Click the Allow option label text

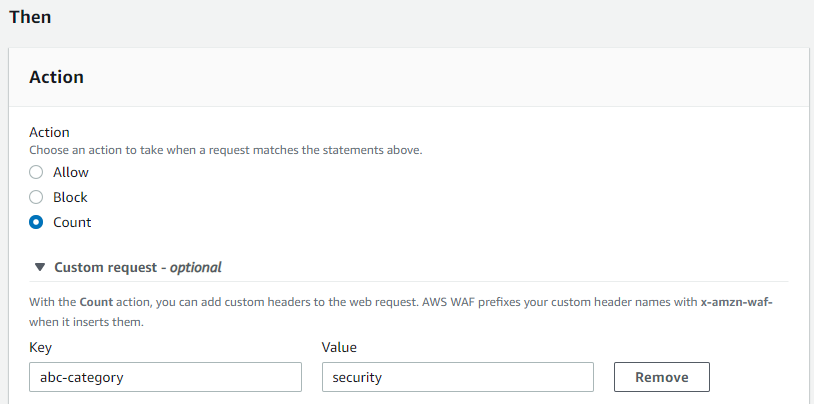[71, 172]
